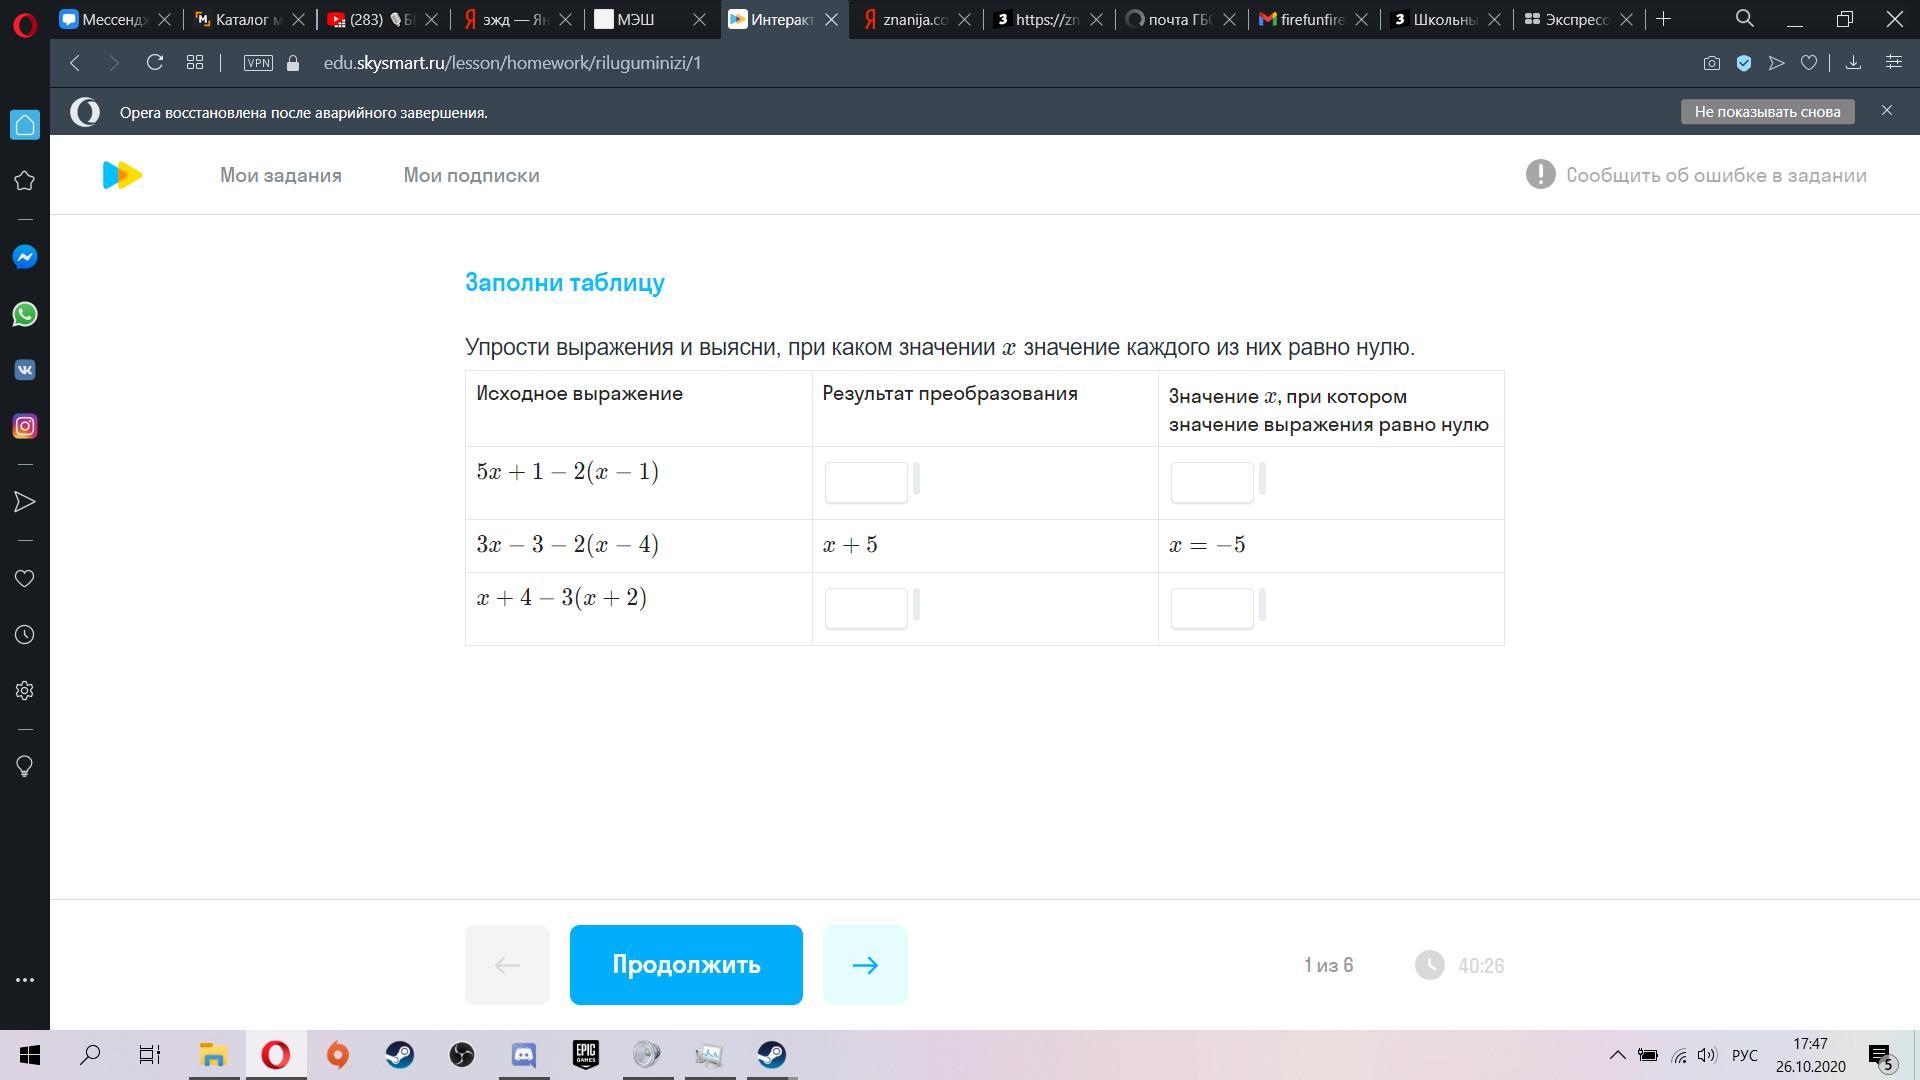Add the page to bookmarks with the heart icon
This screenshot has width=1920, height=1080.
coord(1808,63)
